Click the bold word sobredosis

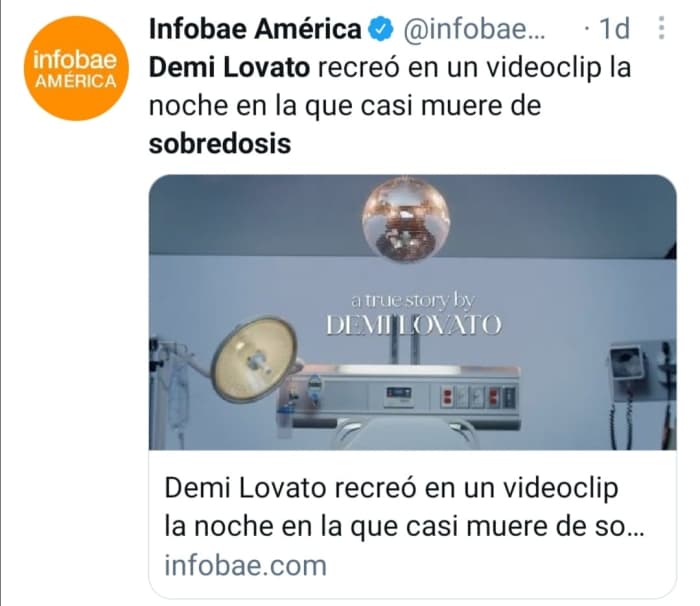220,144
